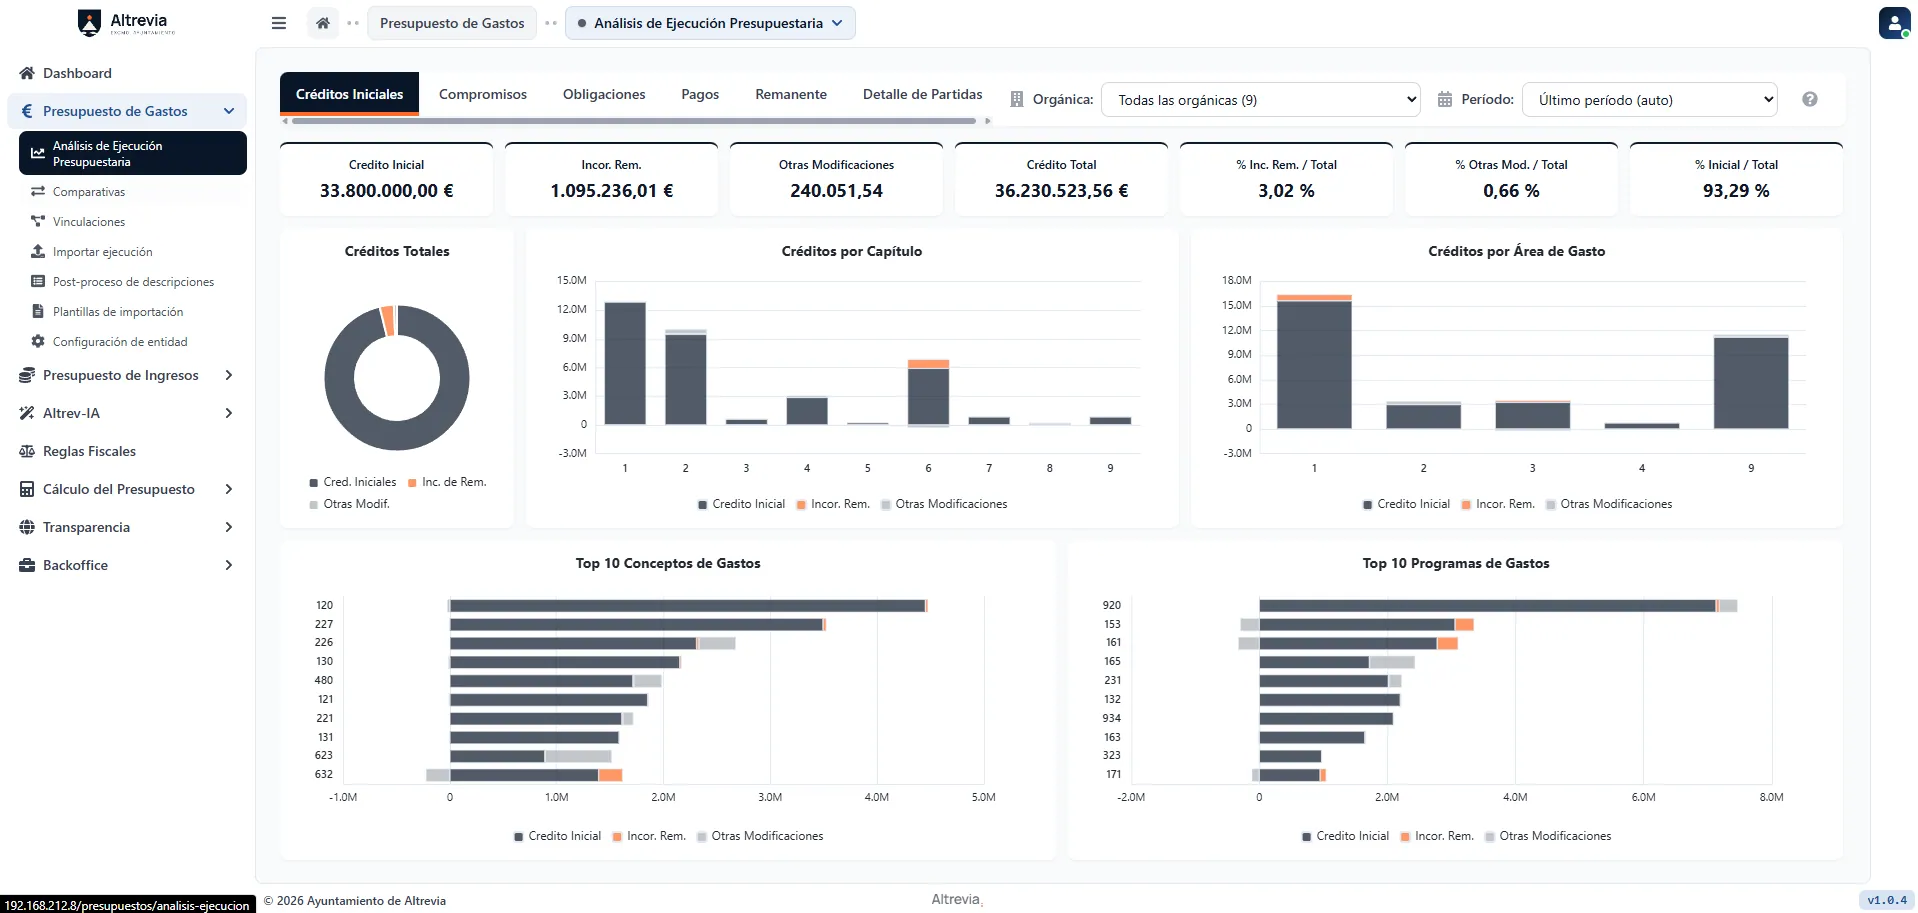Collapse the Presupuesto de Gastos sidebar section

point(229,111)
